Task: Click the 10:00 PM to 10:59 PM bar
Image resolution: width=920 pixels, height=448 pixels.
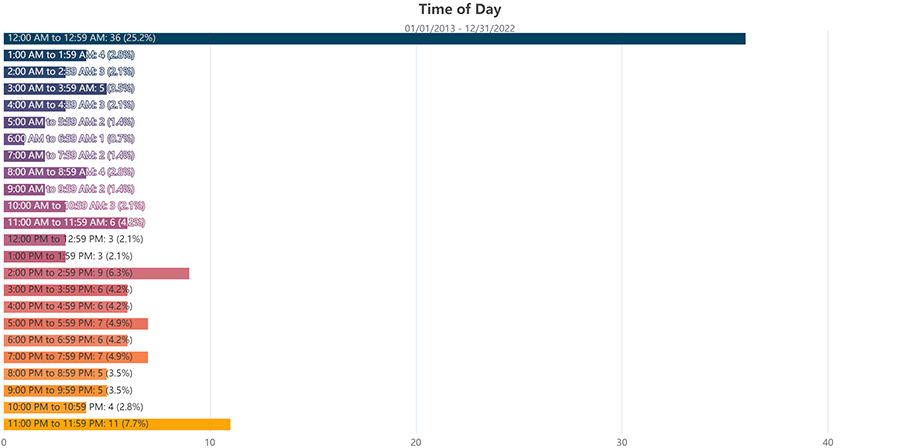Action: pyautogui.click(x=45, y=407)
